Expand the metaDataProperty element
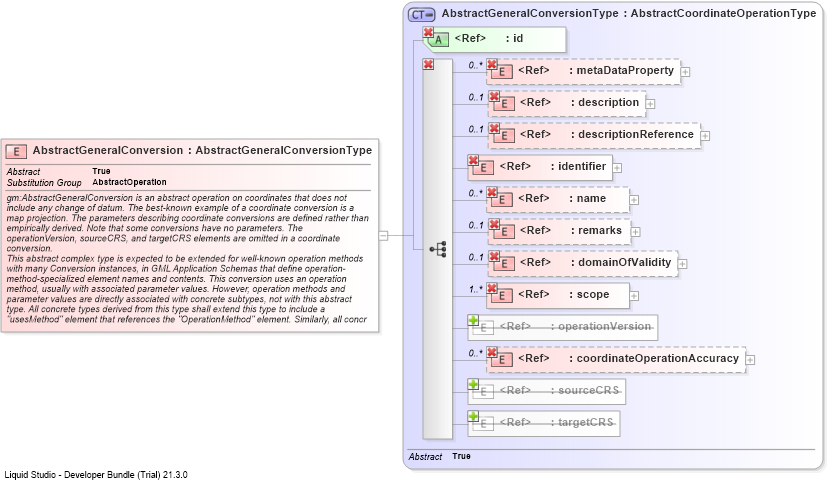The height and width of the screenshot is (480, 827). point(685,72)
